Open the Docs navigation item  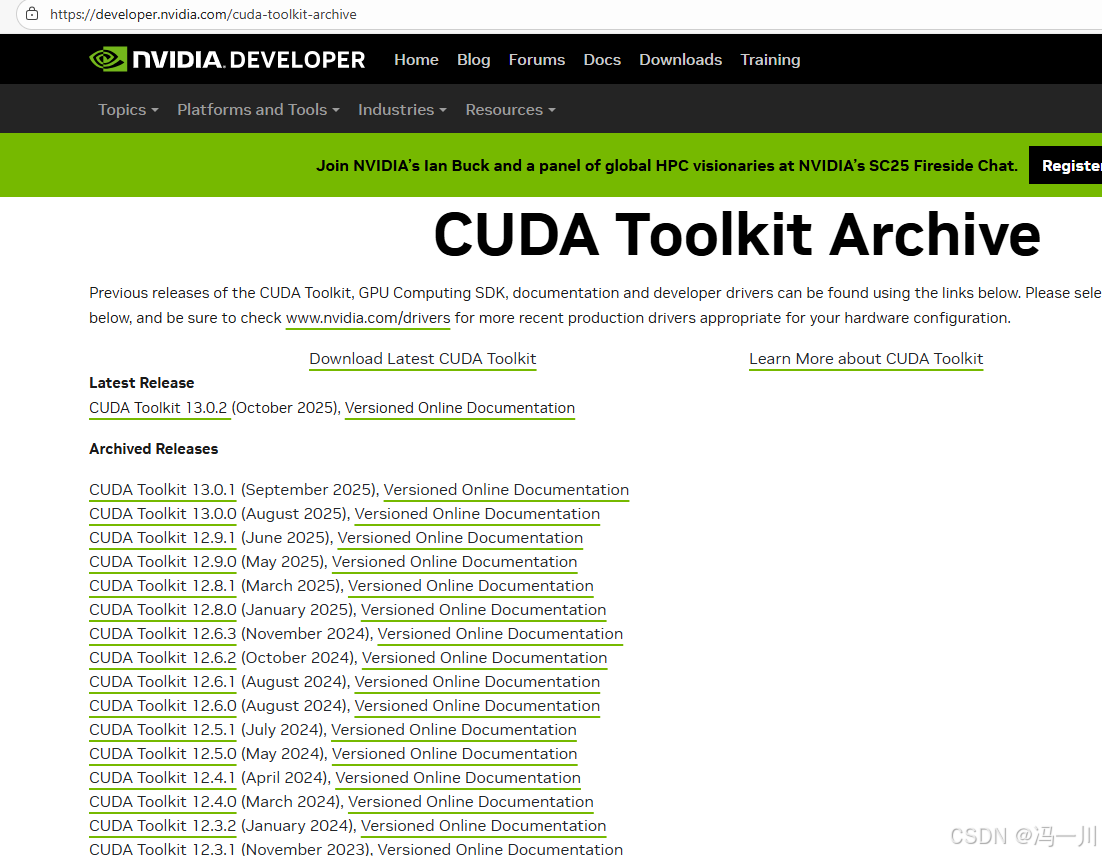602,59
